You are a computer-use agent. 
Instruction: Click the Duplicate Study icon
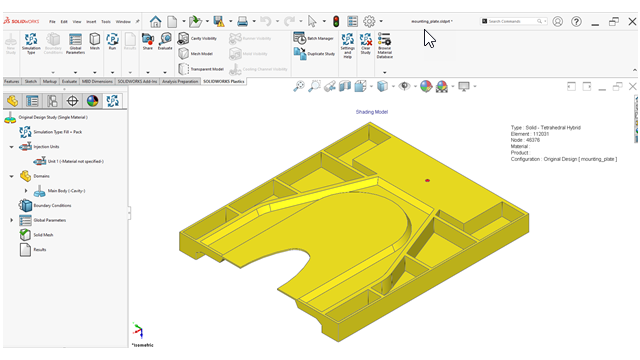[x=314, y=53]
